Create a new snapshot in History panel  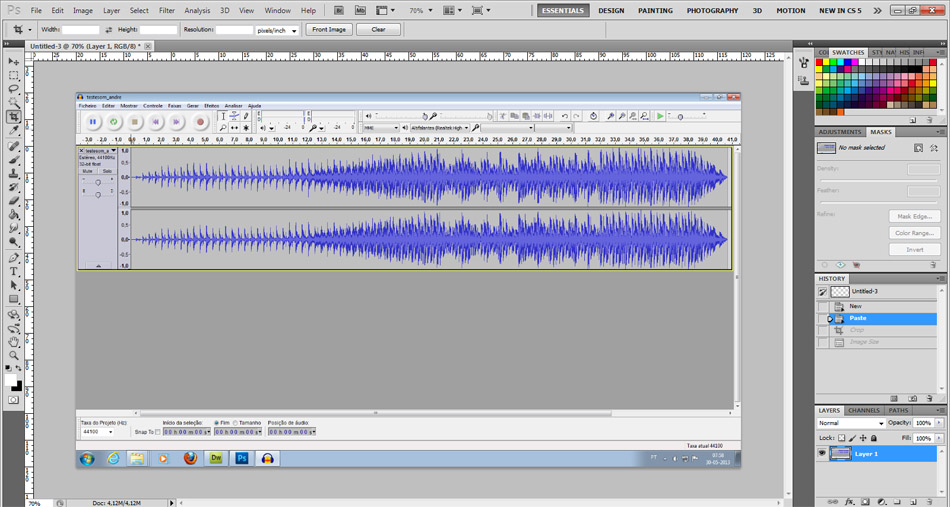pos(912,399)
